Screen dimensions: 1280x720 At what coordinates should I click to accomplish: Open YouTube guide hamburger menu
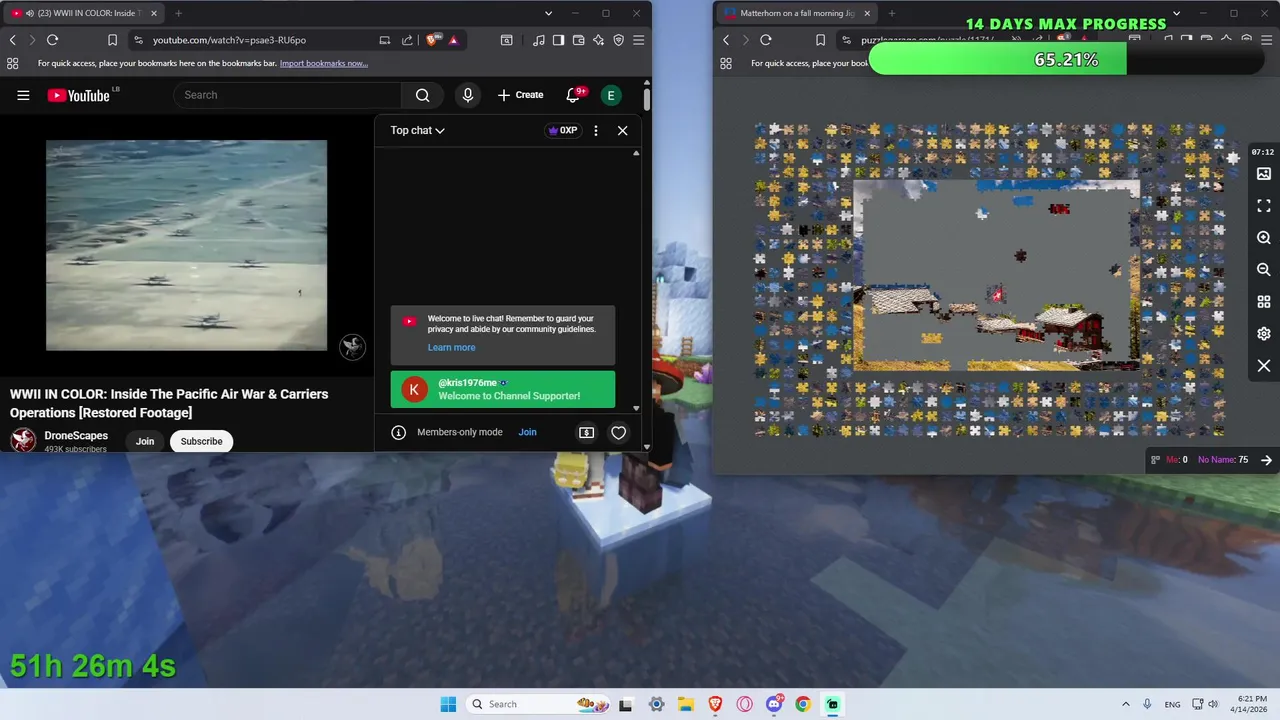click(x=23, y=95)
